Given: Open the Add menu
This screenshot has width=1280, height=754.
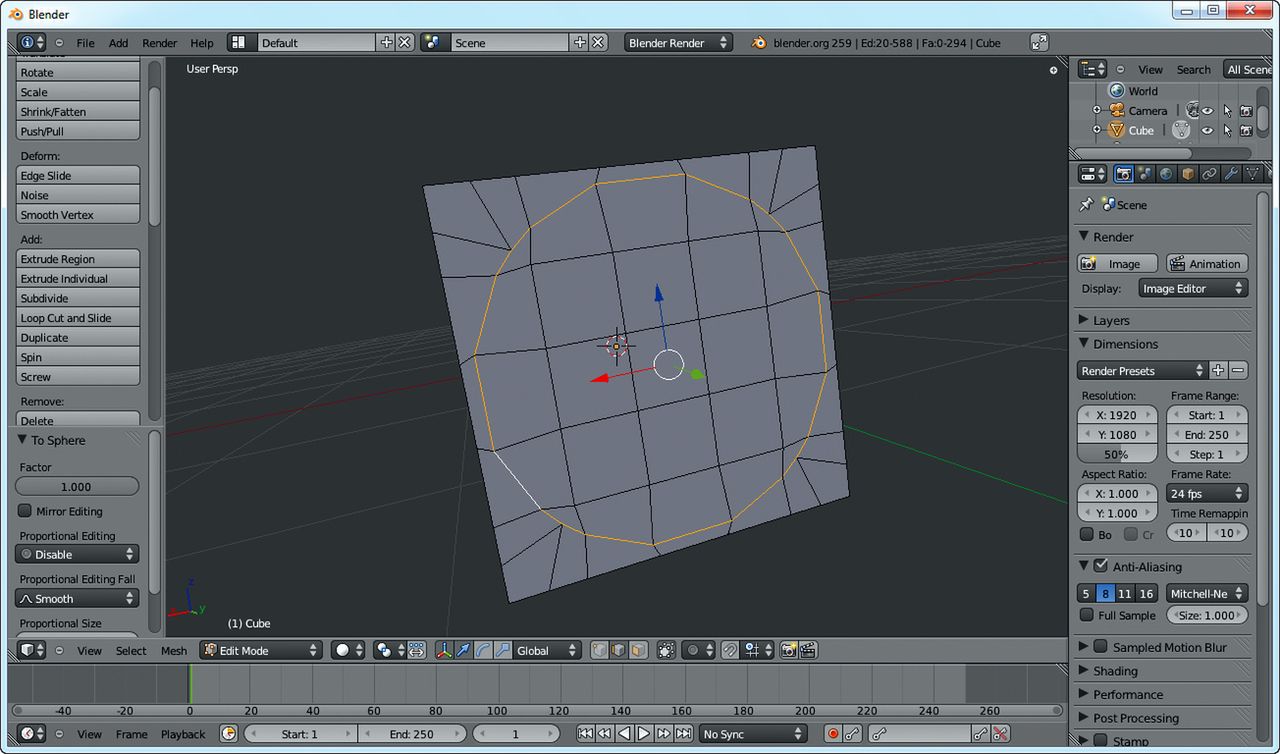Looking at the screenshot, I should [x=118, y=43].
